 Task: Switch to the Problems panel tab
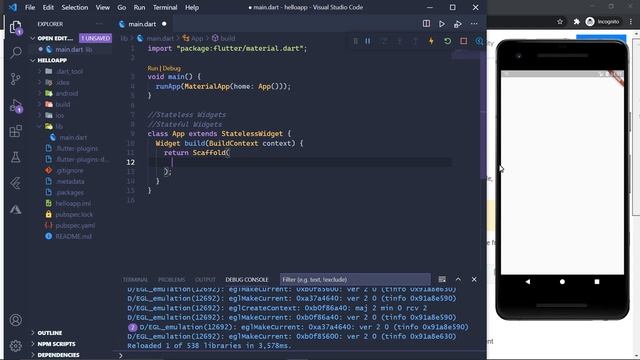171,280
